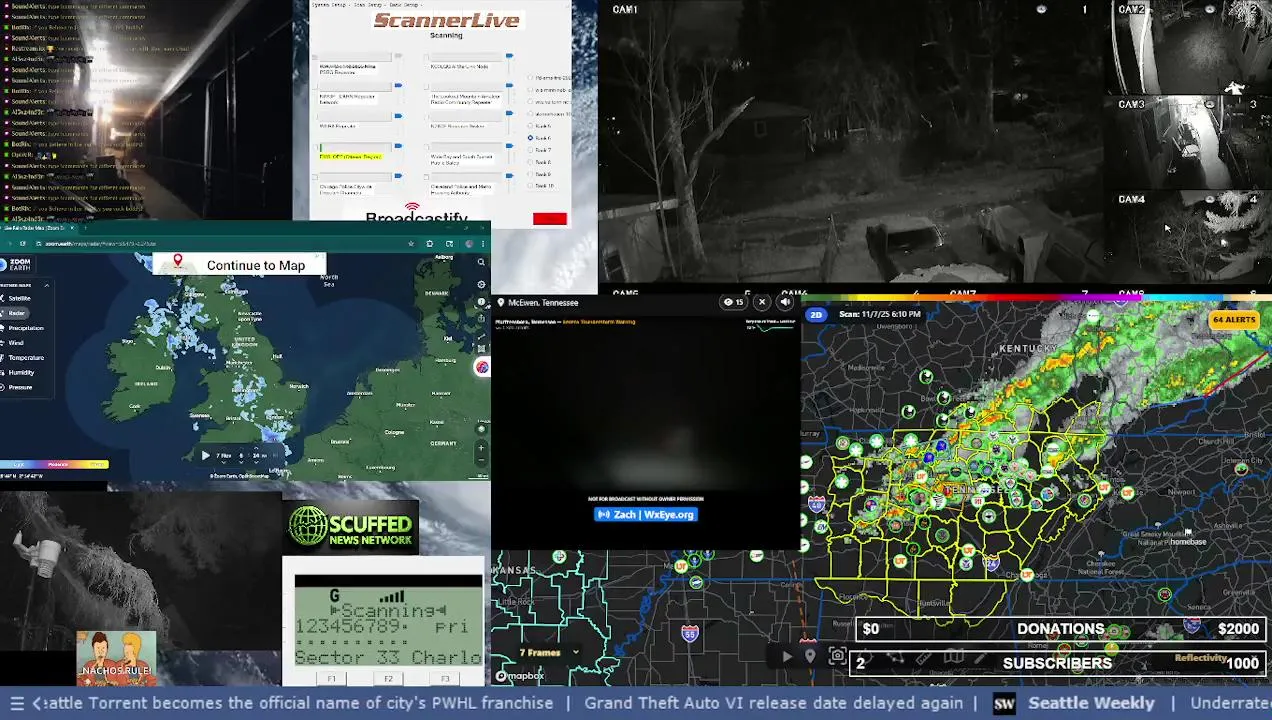The height and width of the screenshot is (720, 1272).
Task: Follow the Zach | WxEye.org link
Action: pyautogui.click(x=645, y=514)
